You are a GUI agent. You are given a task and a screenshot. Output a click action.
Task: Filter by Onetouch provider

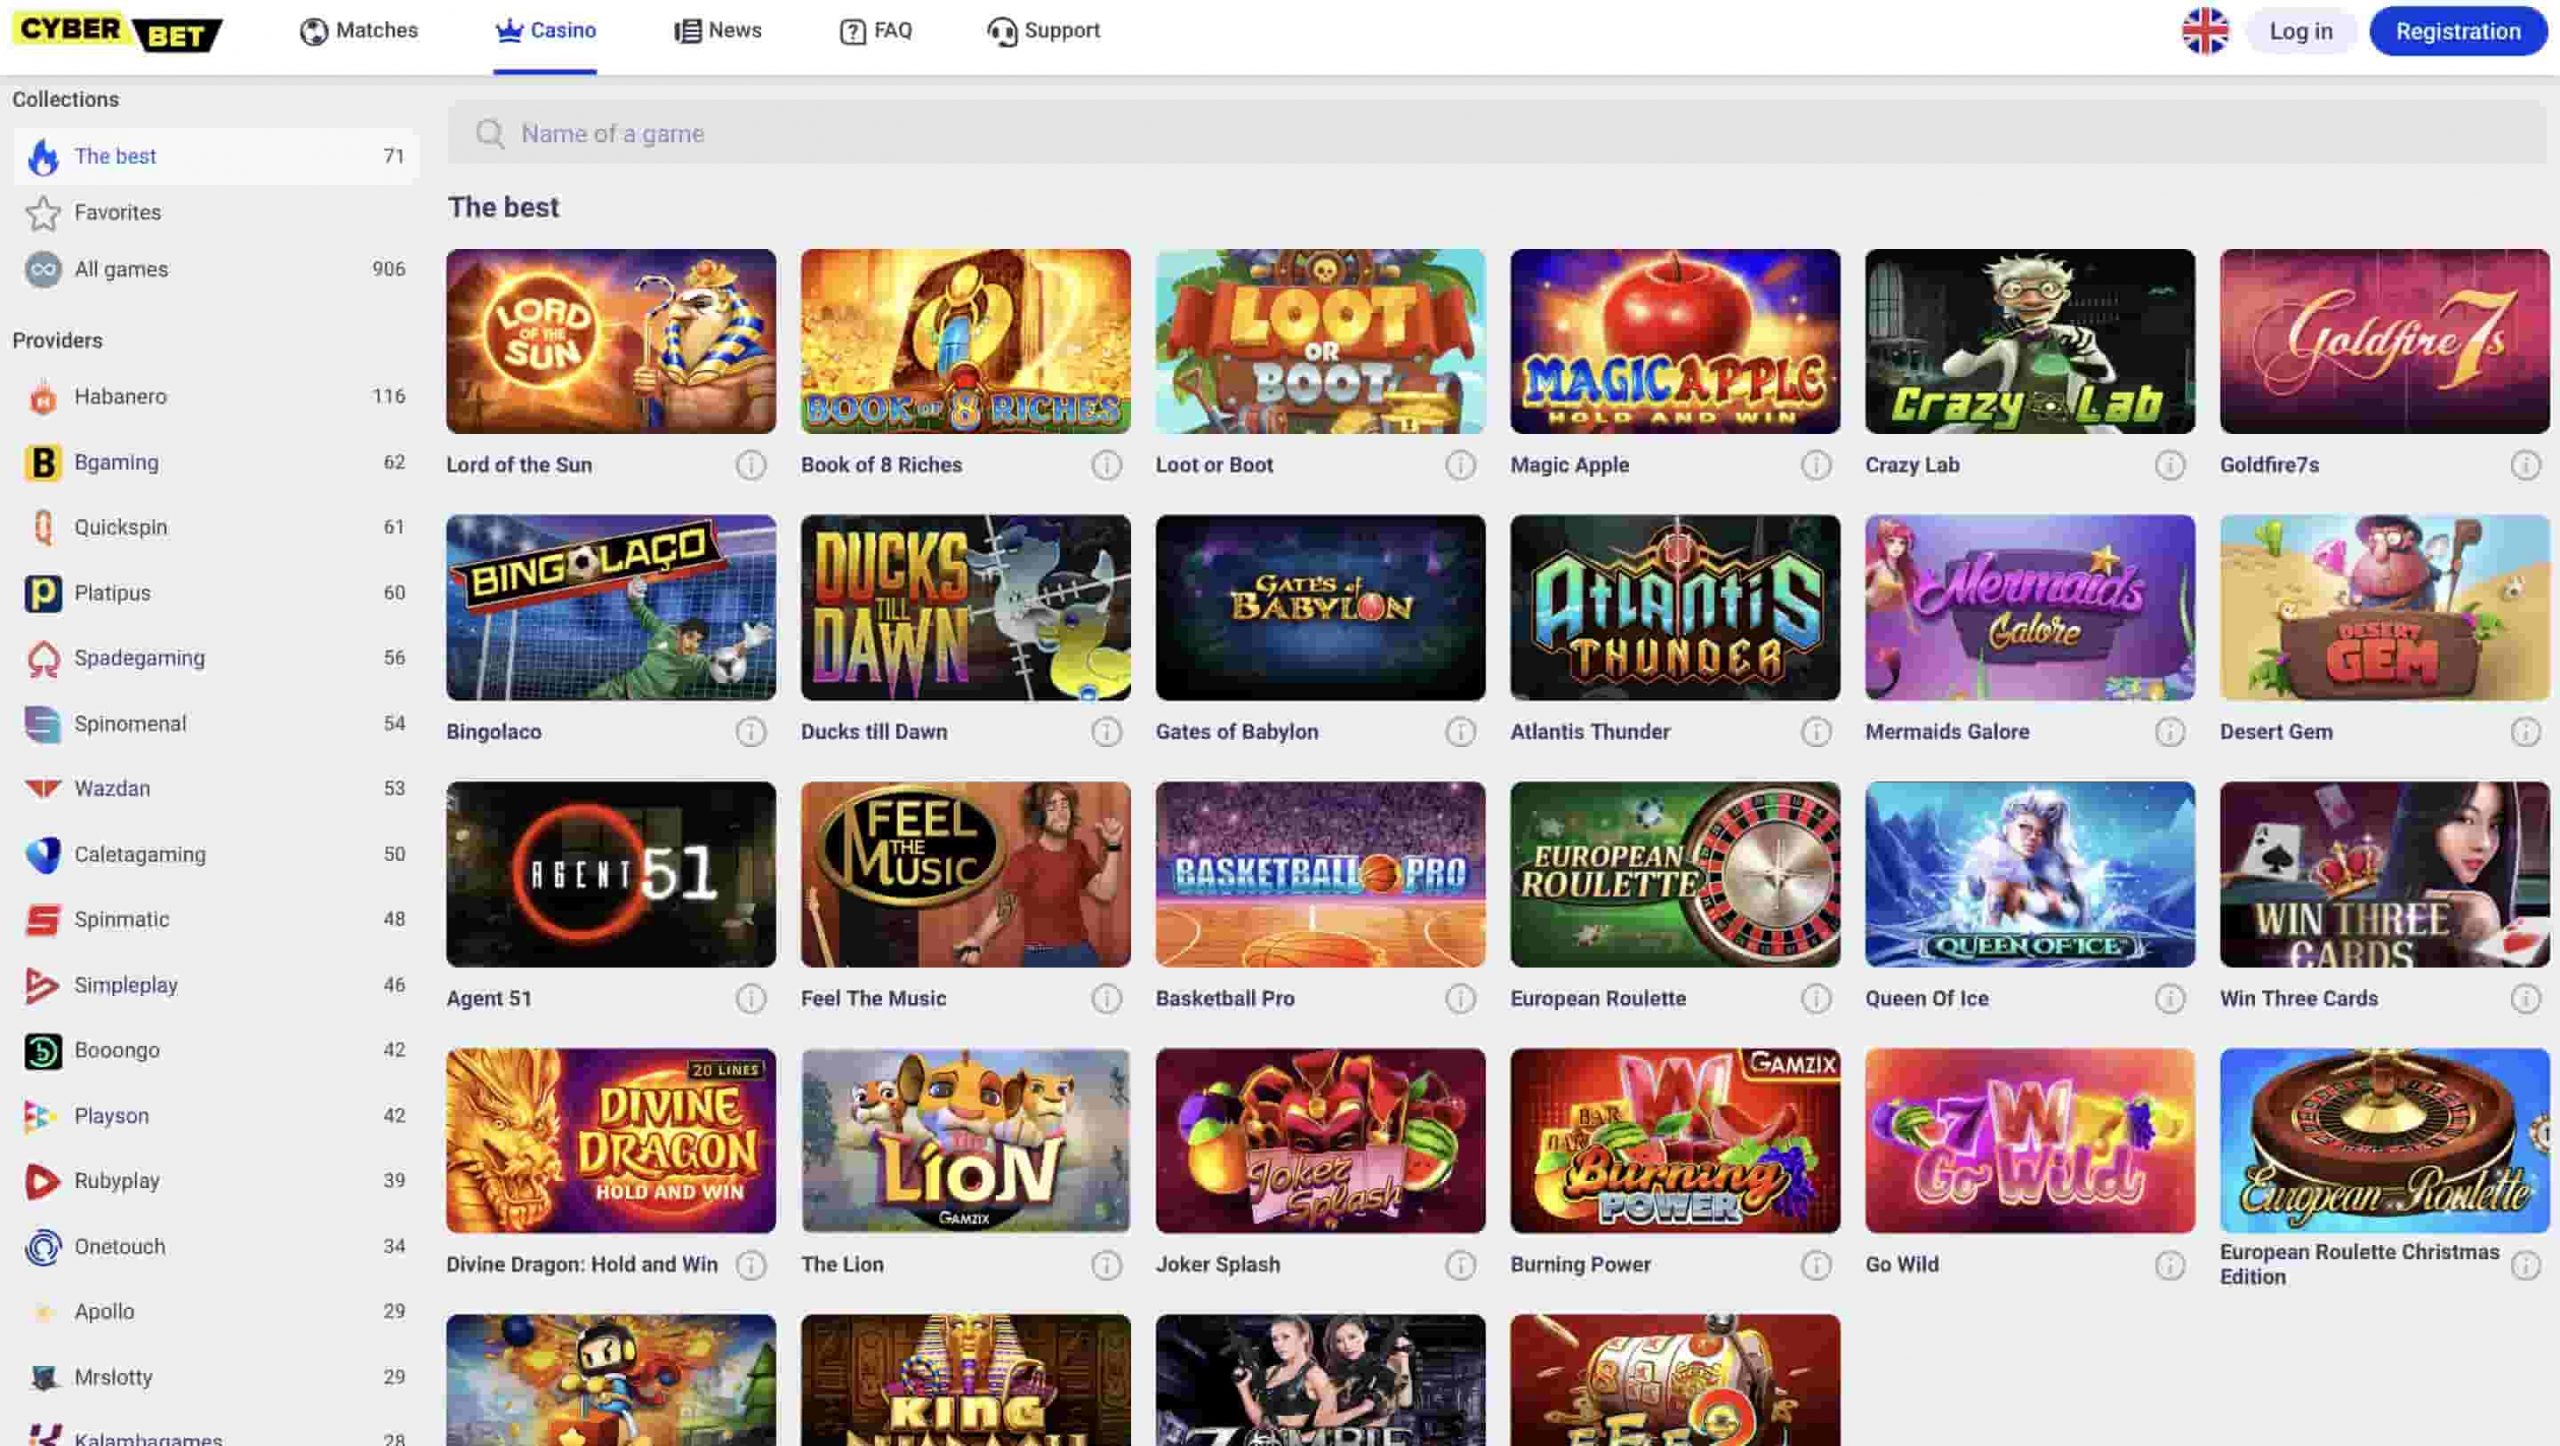216,1247
